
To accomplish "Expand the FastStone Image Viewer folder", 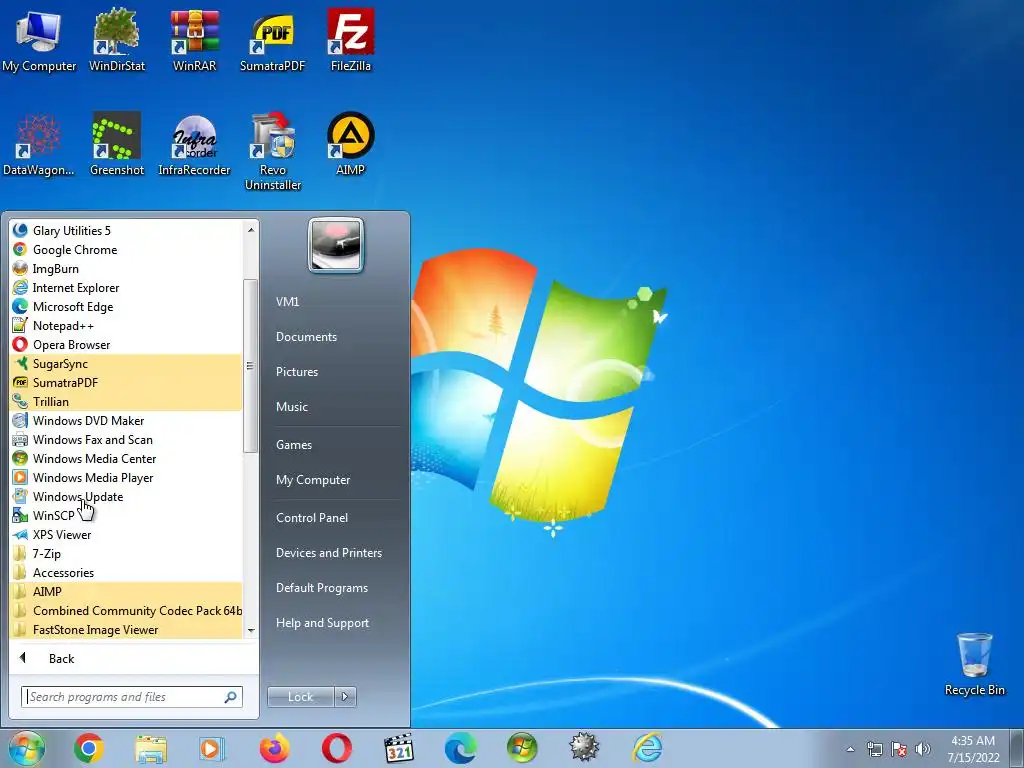I will point(126,630).
